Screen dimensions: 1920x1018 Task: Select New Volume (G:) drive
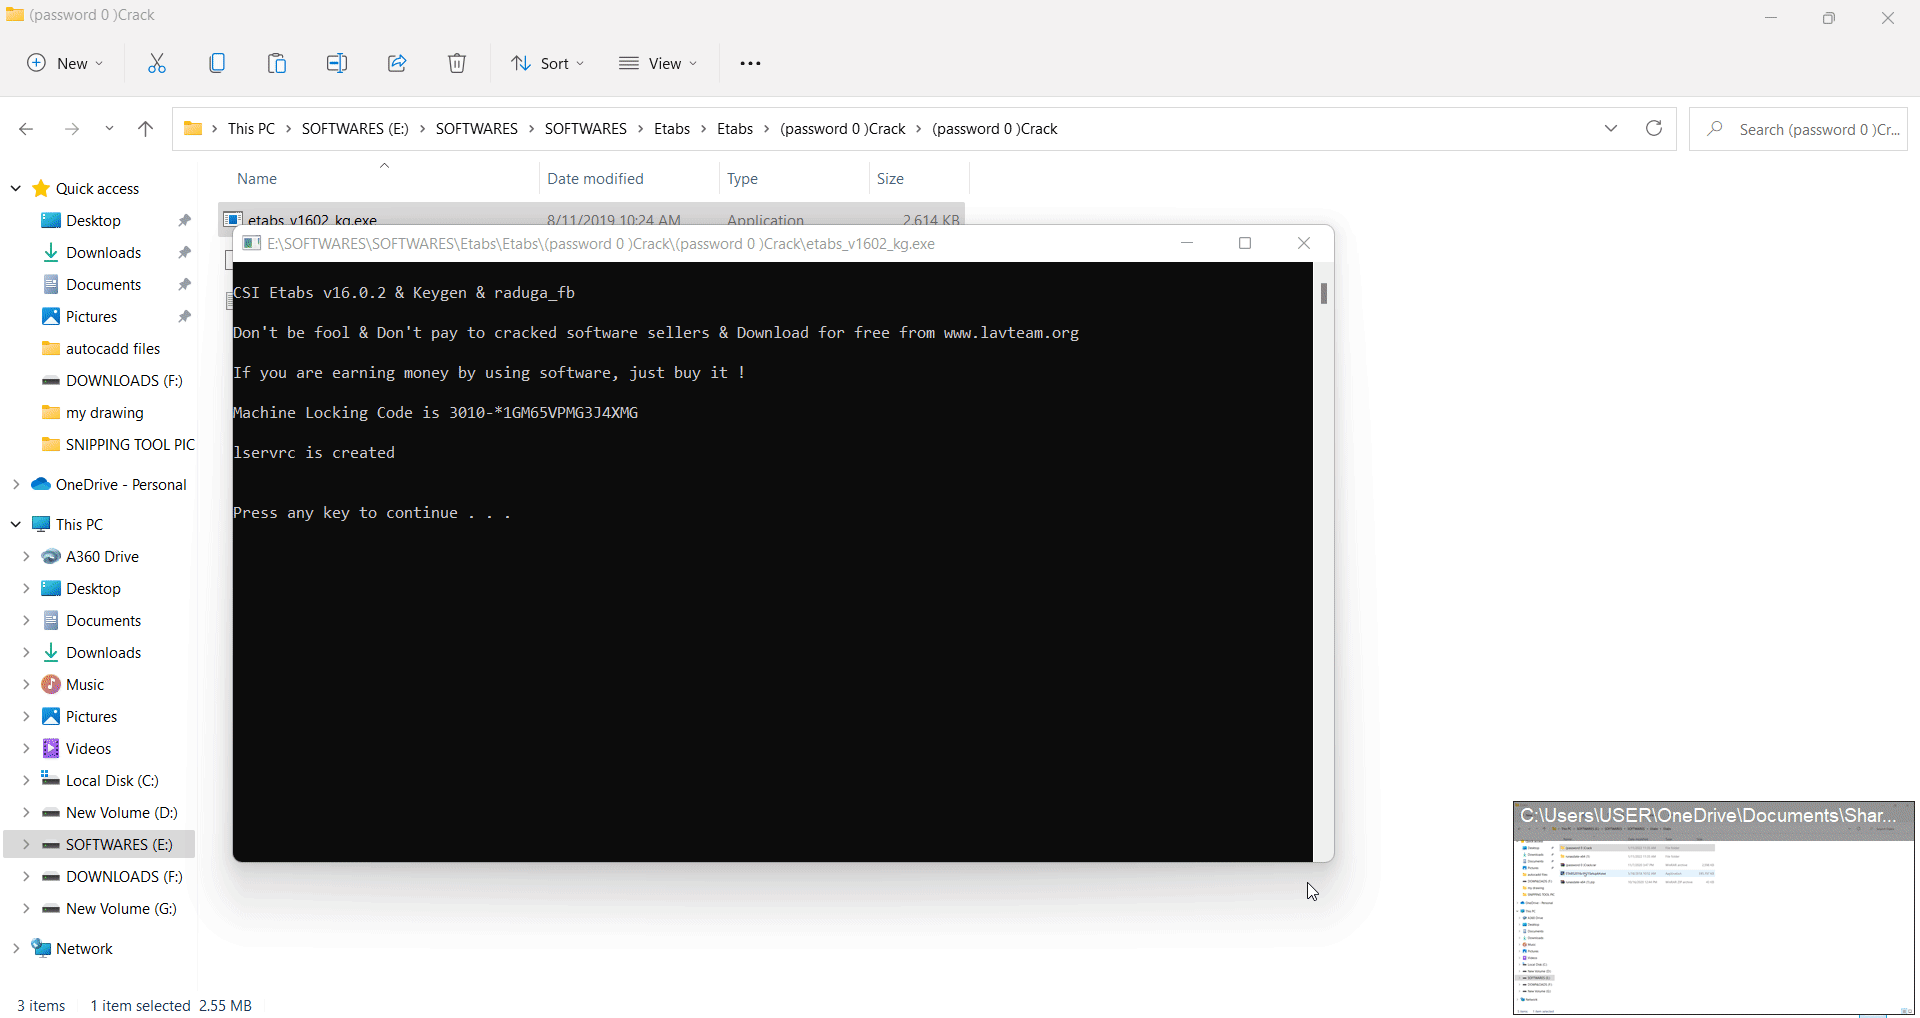(x=121, y=909)
